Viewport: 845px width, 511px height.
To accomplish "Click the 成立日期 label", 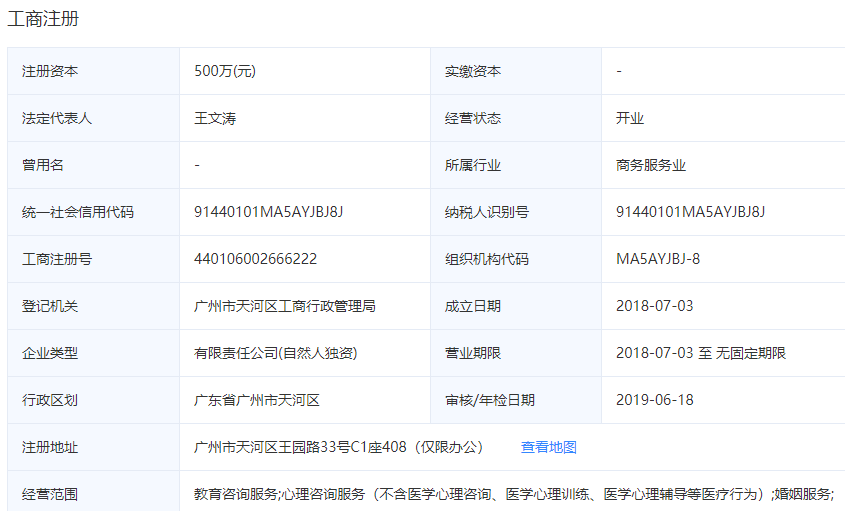I will point(473,306).
